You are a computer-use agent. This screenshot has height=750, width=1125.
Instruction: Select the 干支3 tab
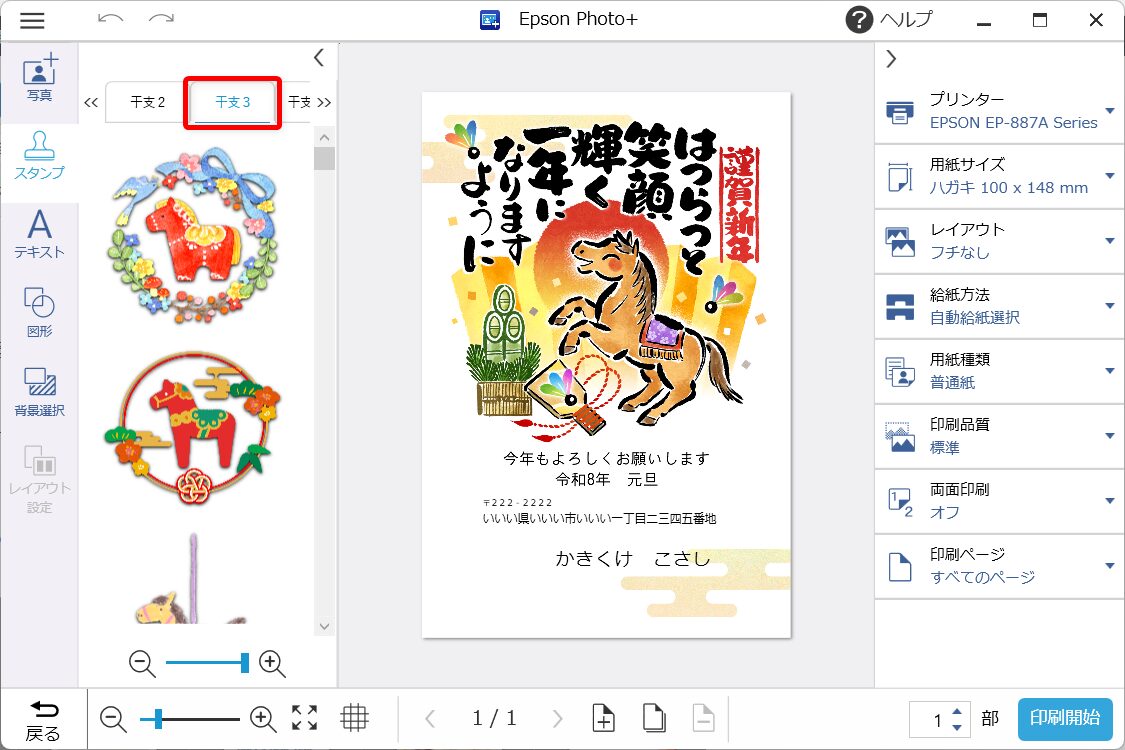click(233, 102)
